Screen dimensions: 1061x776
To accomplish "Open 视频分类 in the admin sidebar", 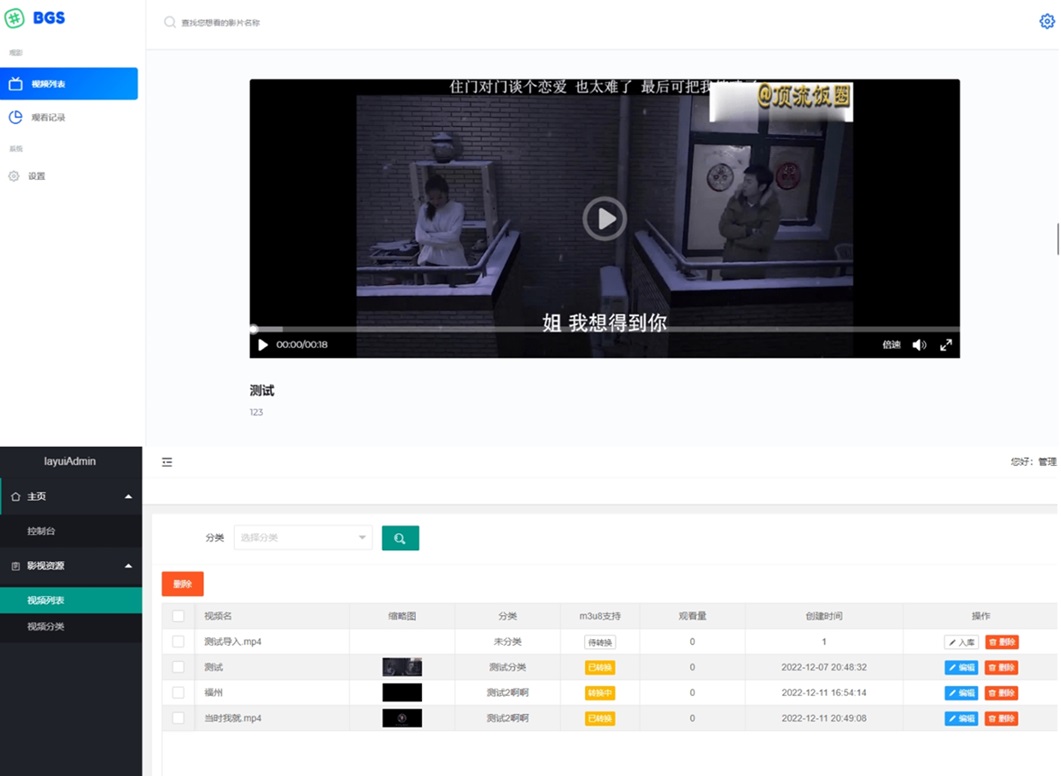I will (x=46, y=626).
